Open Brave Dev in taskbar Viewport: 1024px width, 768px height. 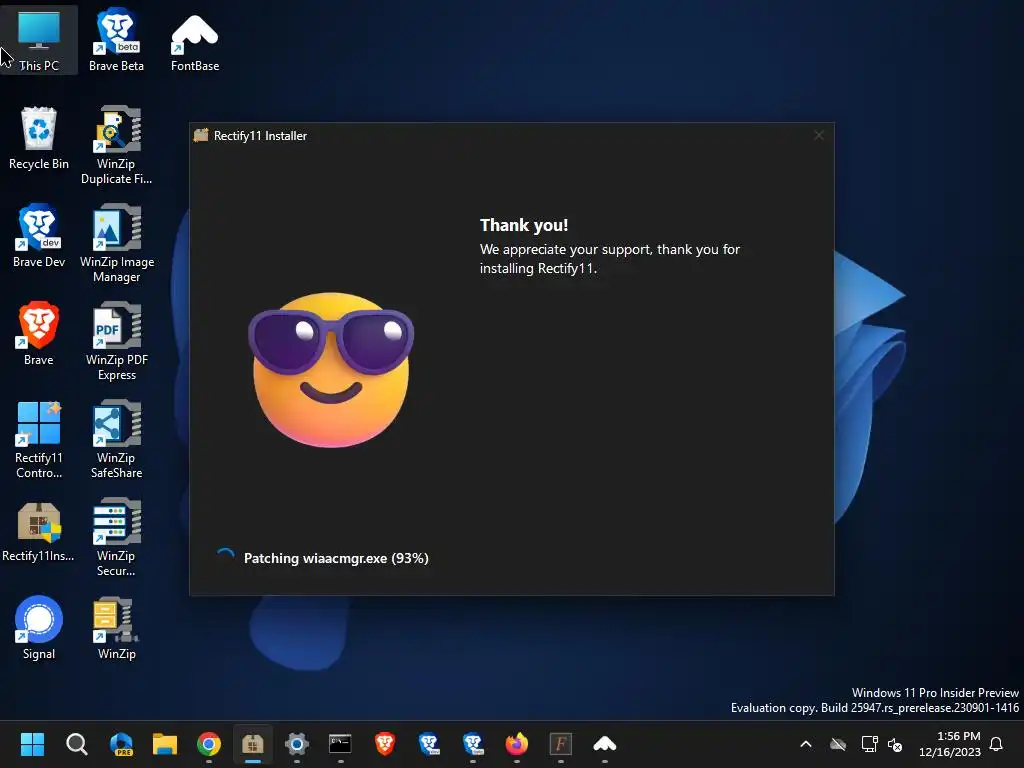(429, 744)
